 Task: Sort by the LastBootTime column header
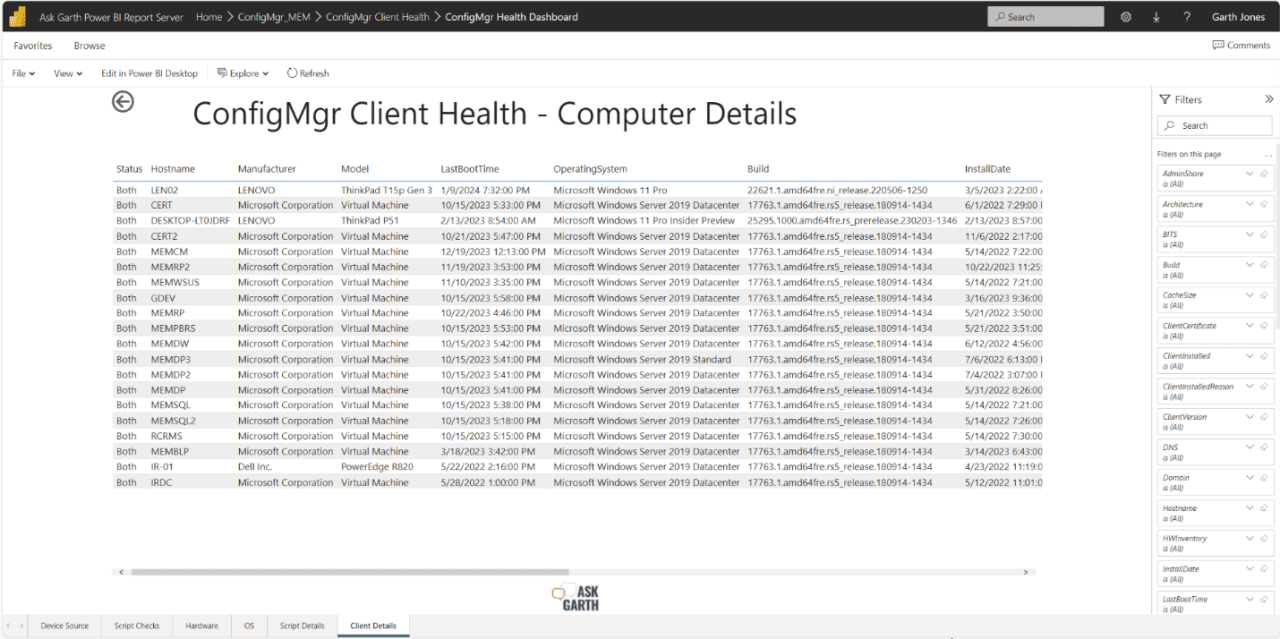click(470, 169)
